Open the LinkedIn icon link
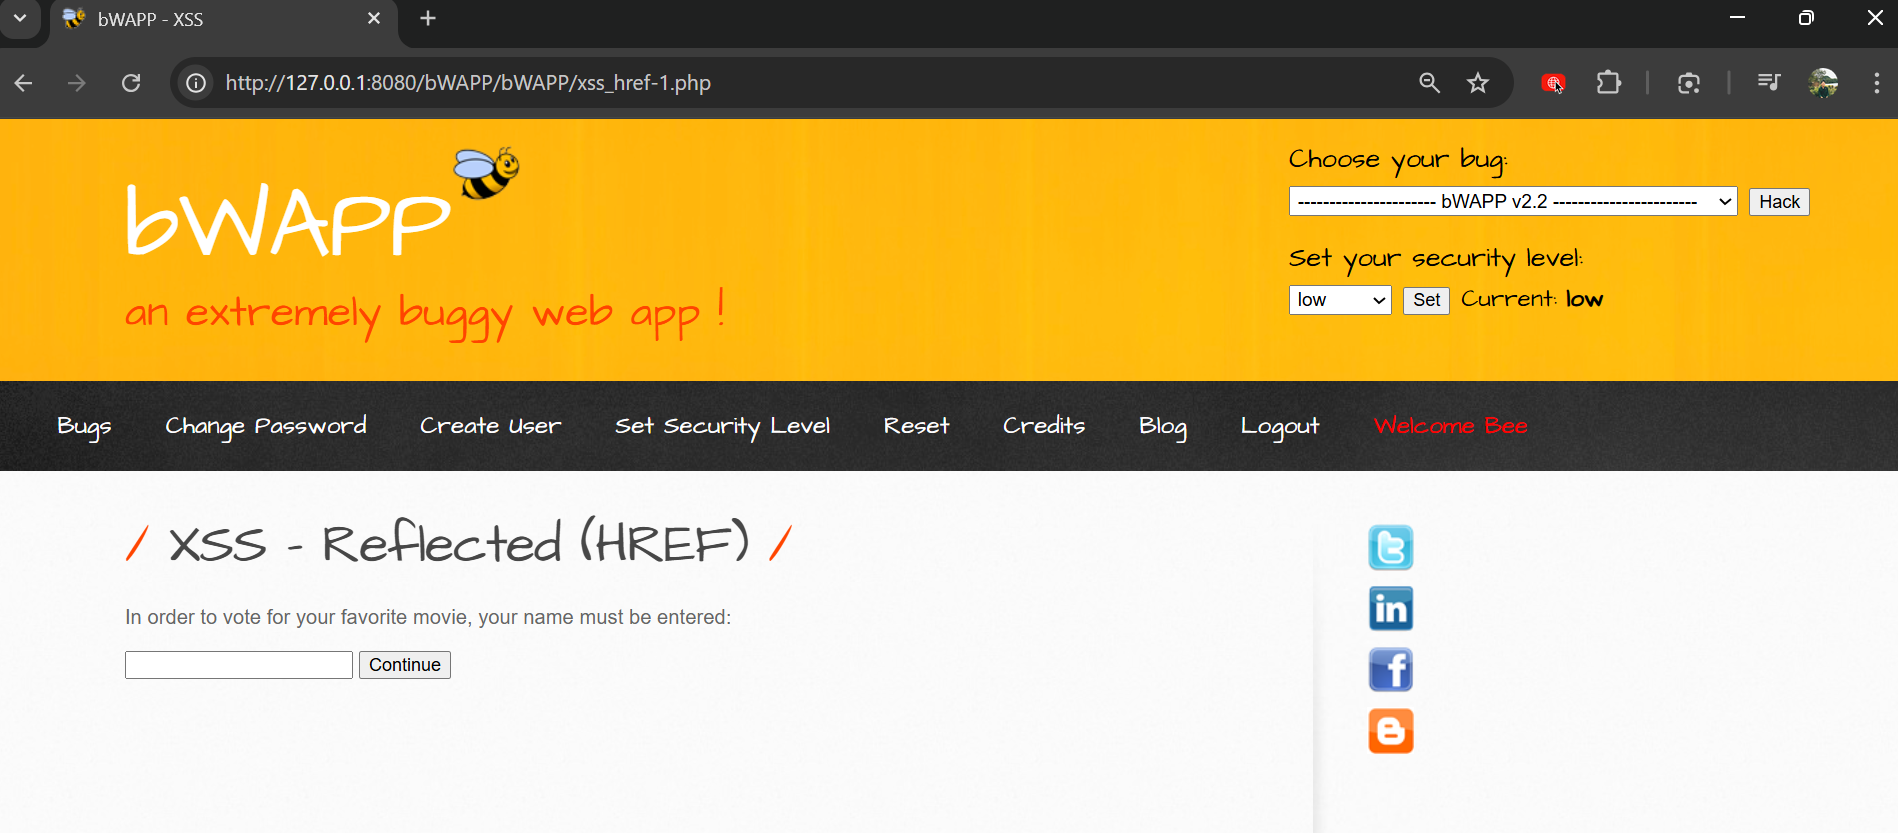This screenshot has width=1898, height=833. 1390,609
